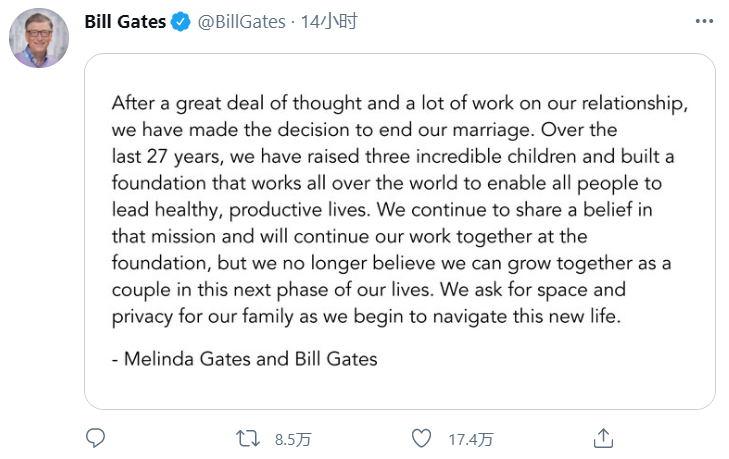Open the @BillGates handle link
Image resolution: width=729 pixels, height=459 pixels.
pyautogui.click(x=241, y=22)
